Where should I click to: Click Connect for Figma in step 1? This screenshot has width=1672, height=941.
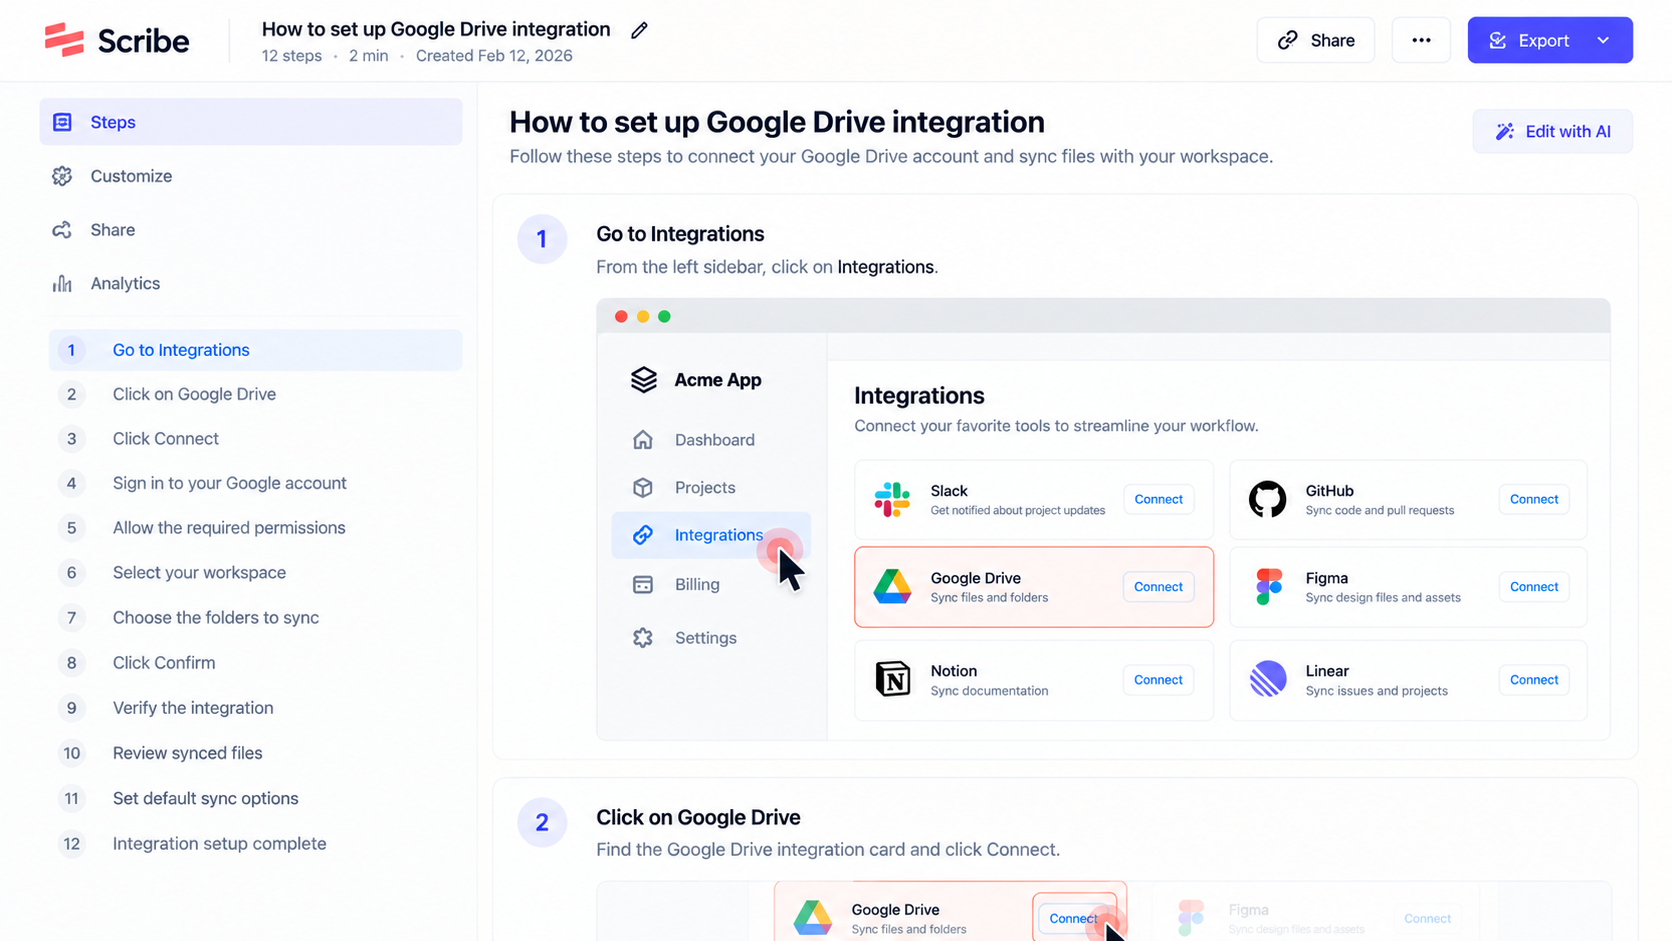click(1534, 587)
